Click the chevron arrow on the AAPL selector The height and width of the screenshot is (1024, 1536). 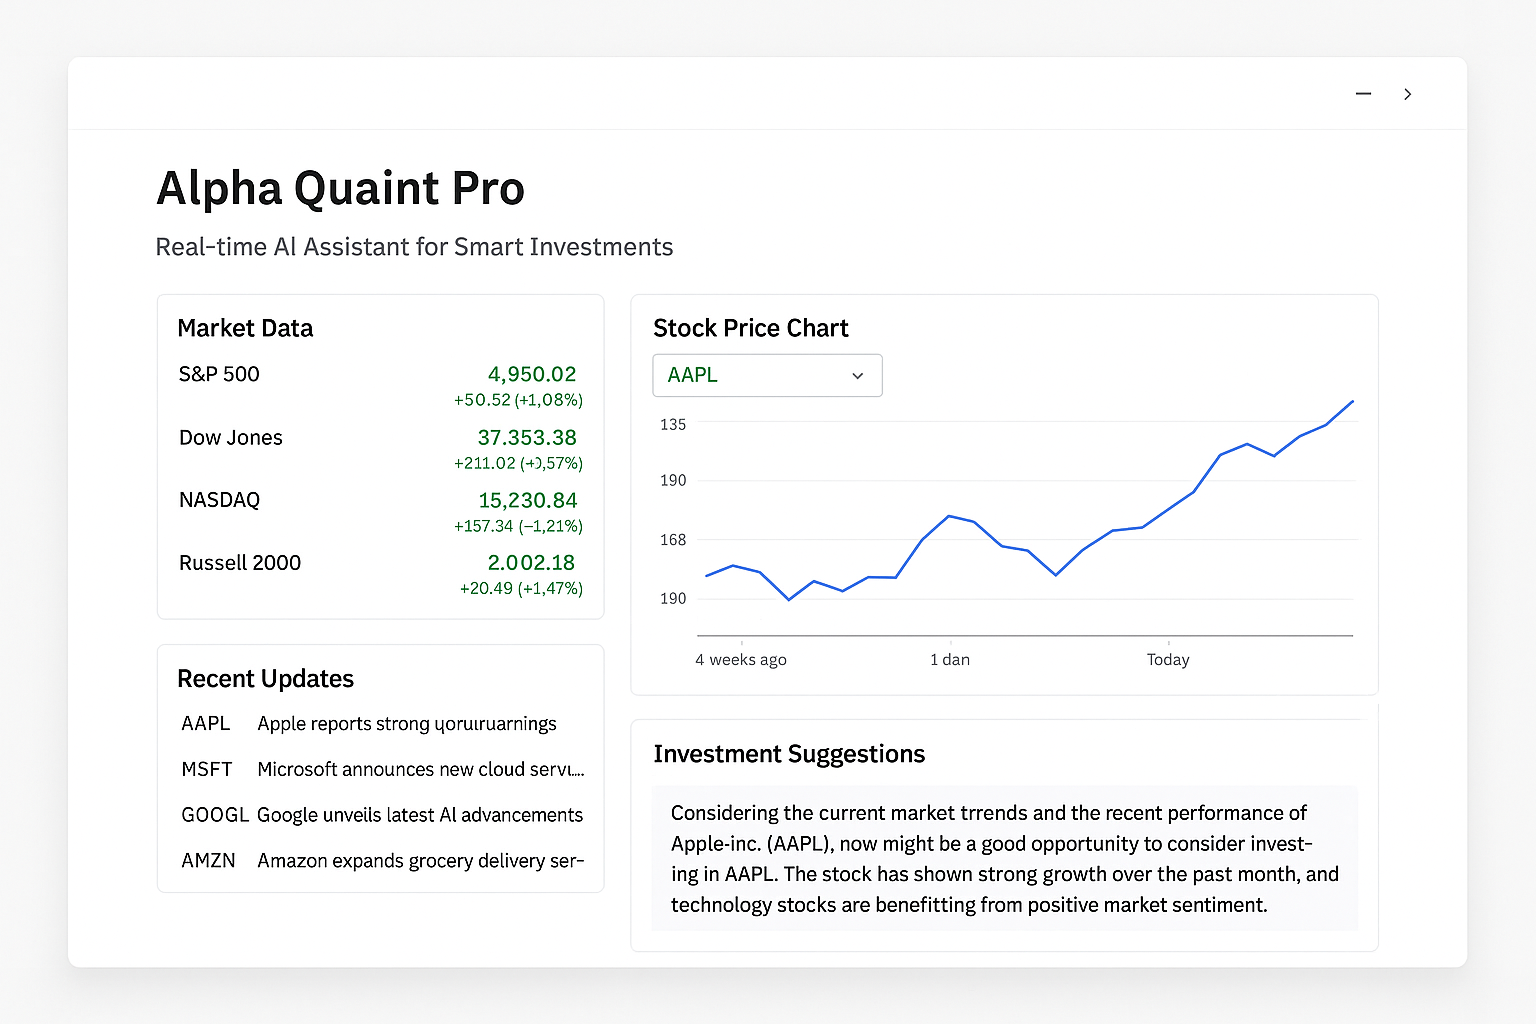(857, 375)
